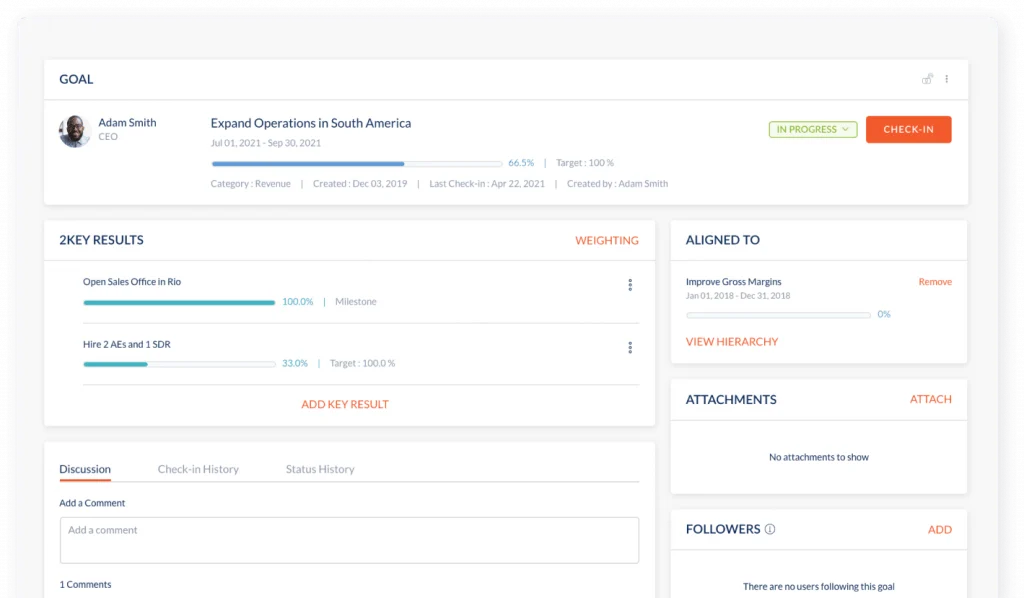
Task: Click the Open Sales Office in Rio progress bar
Action: point(179,302)
